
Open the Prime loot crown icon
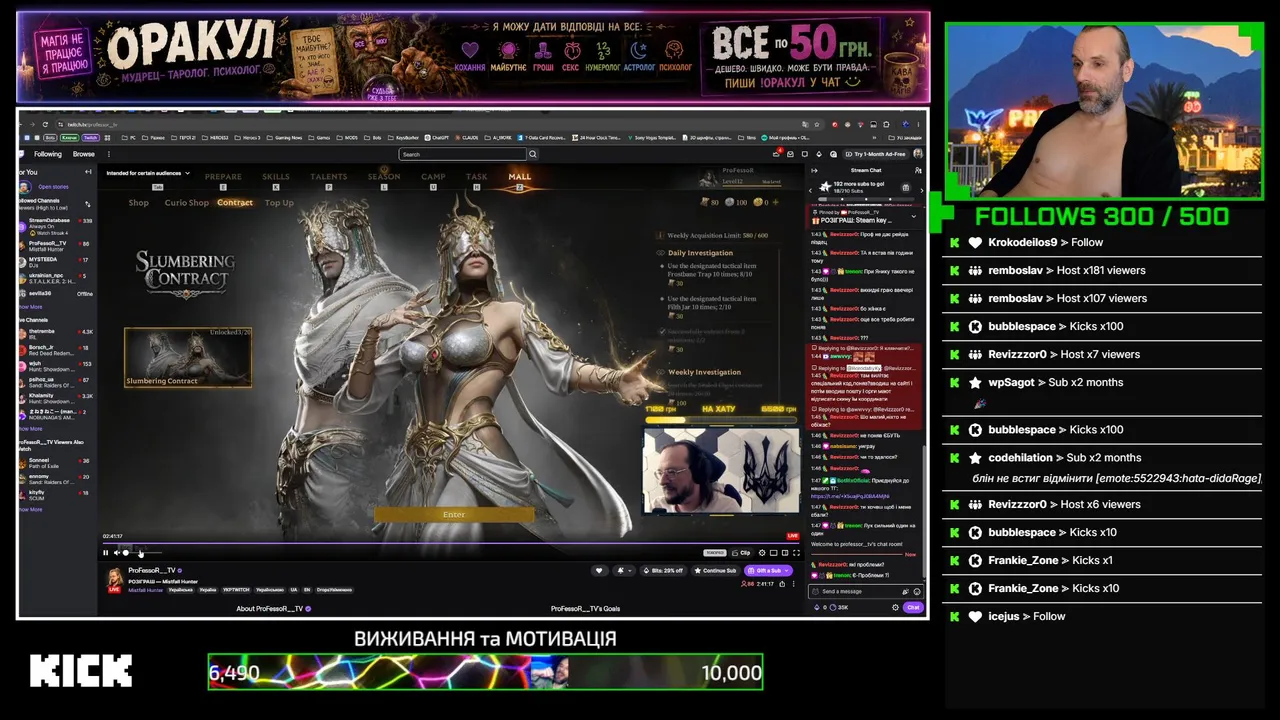[x=777, y=154]
